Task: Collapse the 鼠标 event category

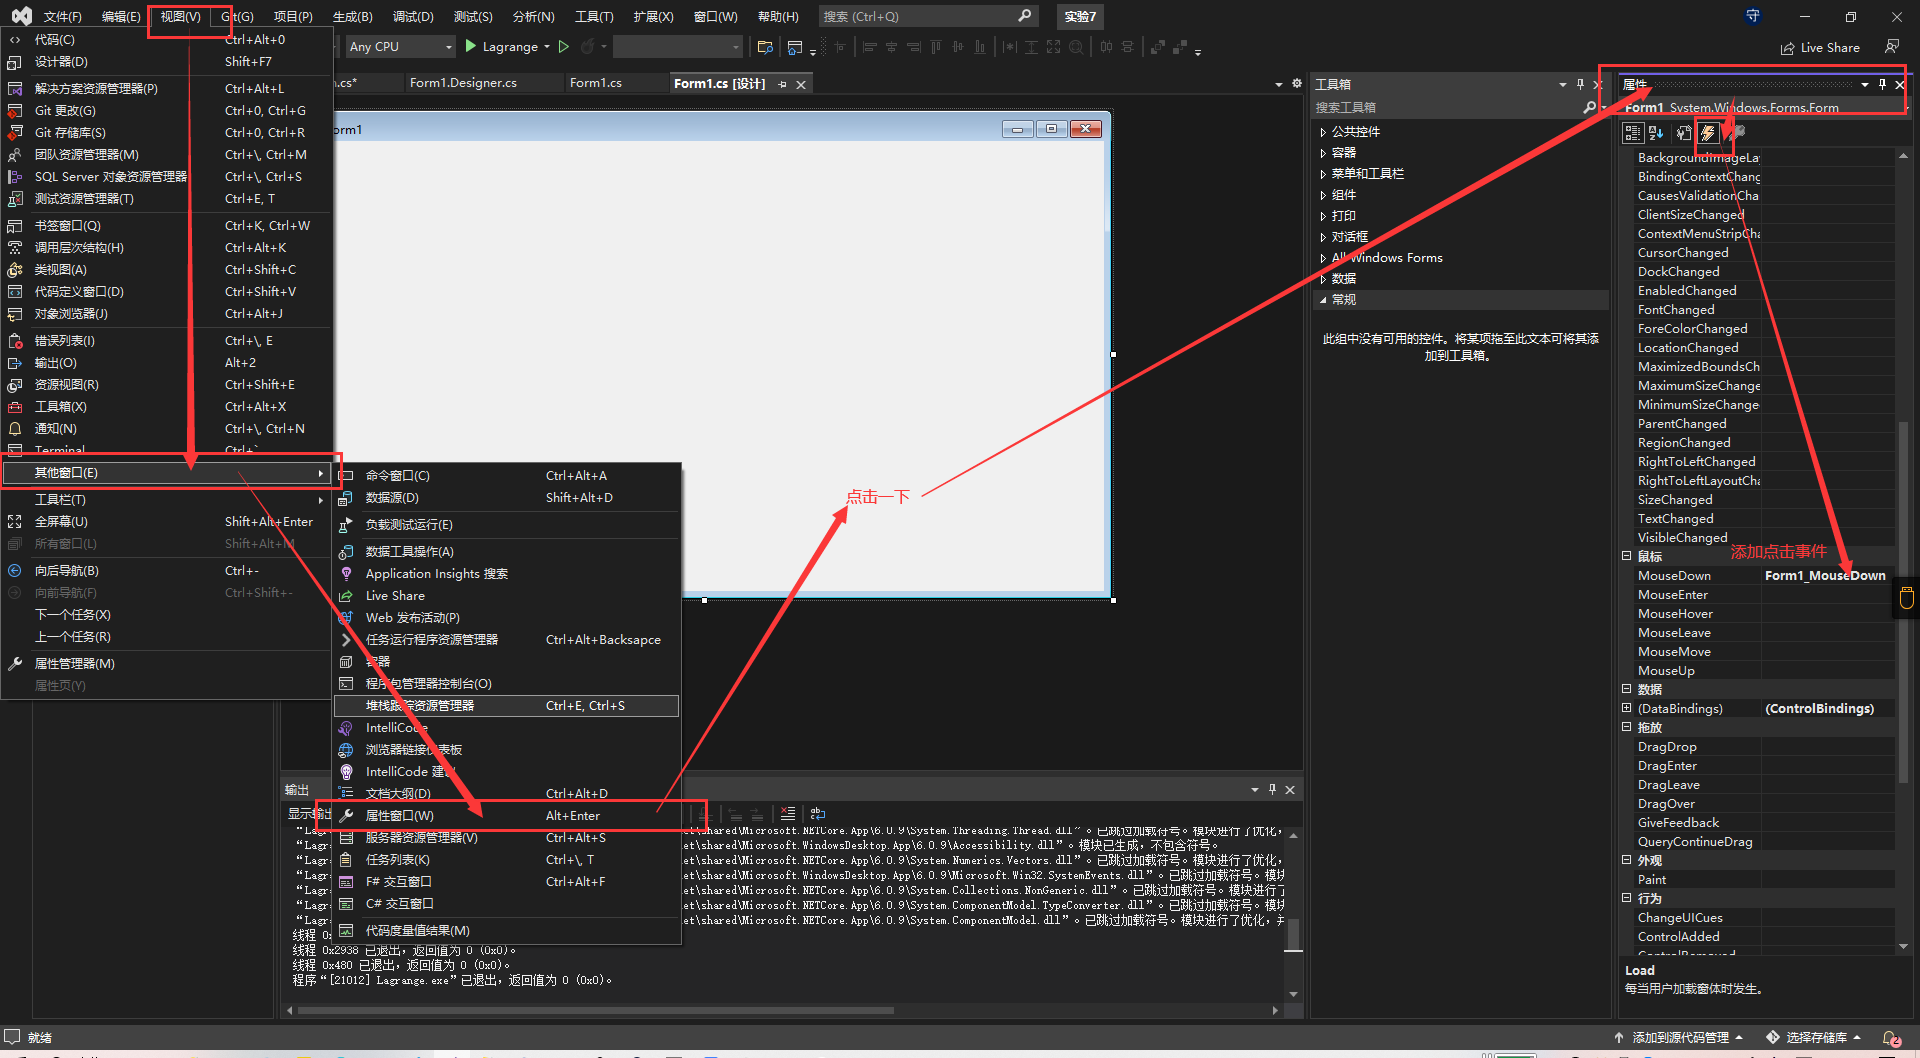Action: (x=1627, y=556)
